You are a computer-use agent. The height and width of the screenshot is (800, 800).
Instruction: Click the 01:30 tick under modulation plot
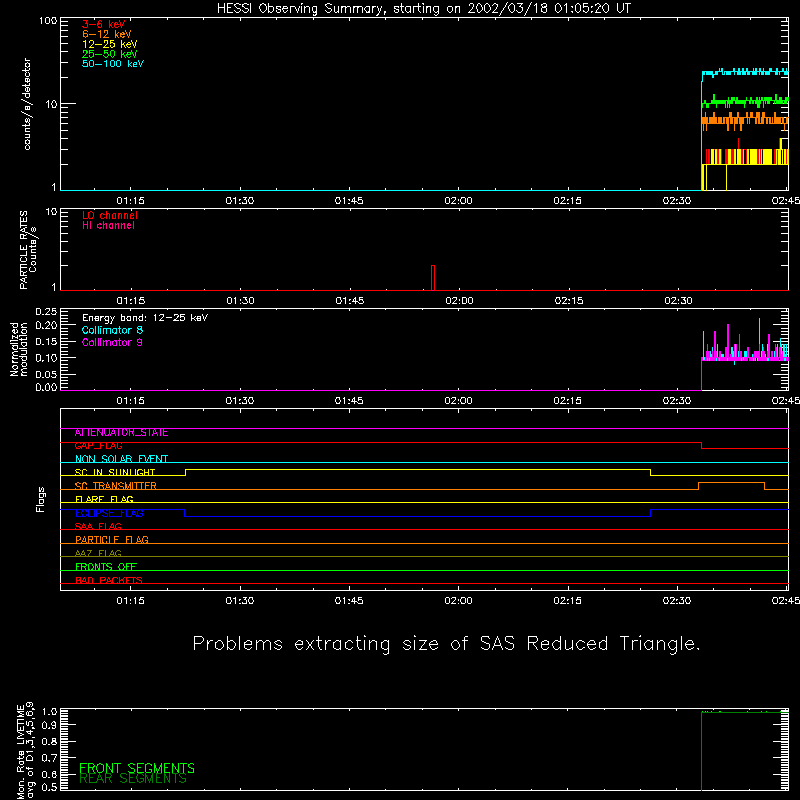pyautogui.click(x=240, y=401)
